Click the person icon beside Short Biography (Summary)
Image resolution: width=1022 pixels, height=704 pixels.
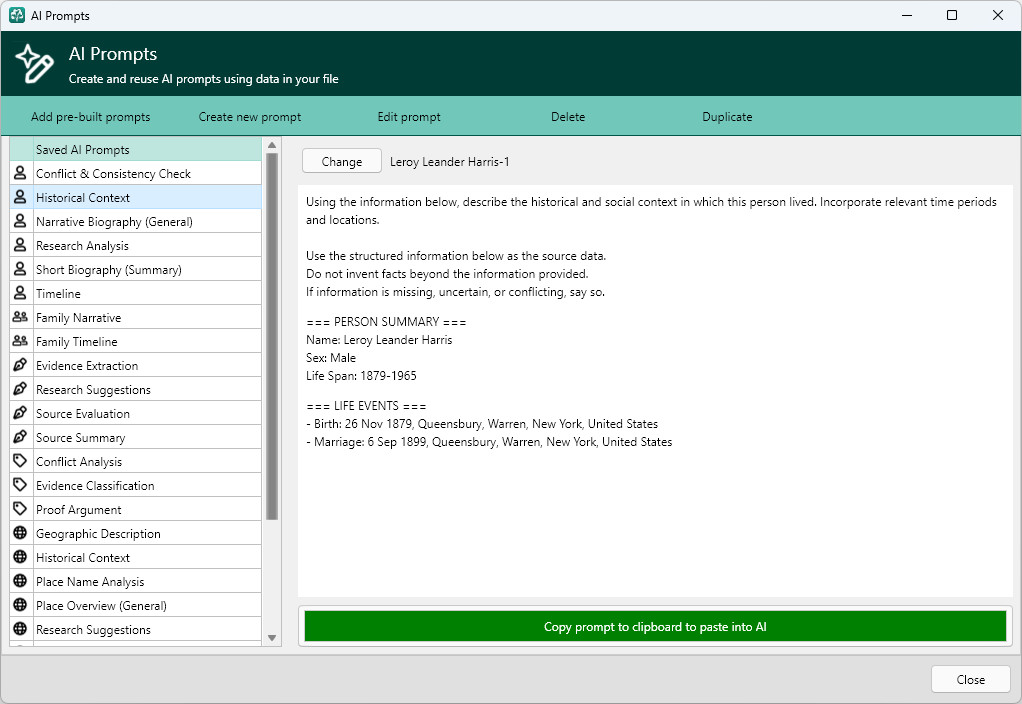(20, 269)
